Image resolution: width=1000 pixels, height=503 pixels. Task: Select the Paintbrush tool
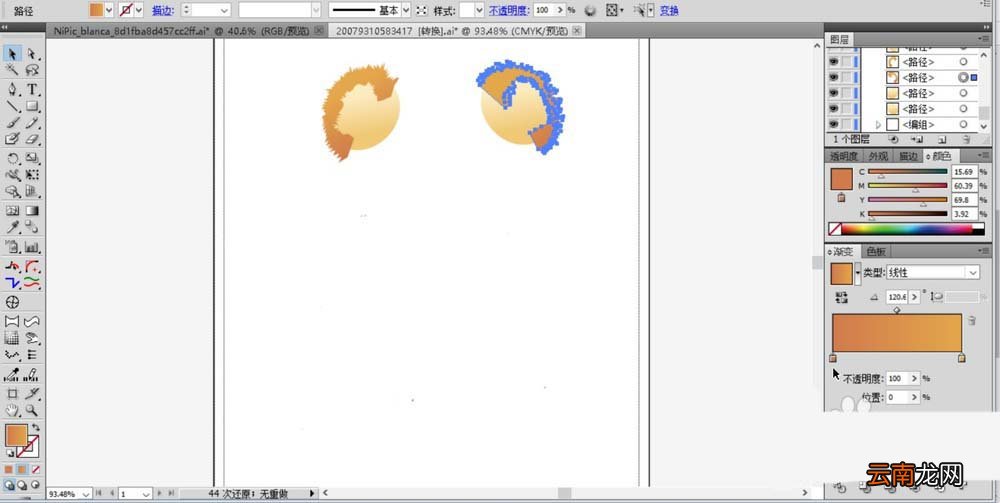pos(13,122)
